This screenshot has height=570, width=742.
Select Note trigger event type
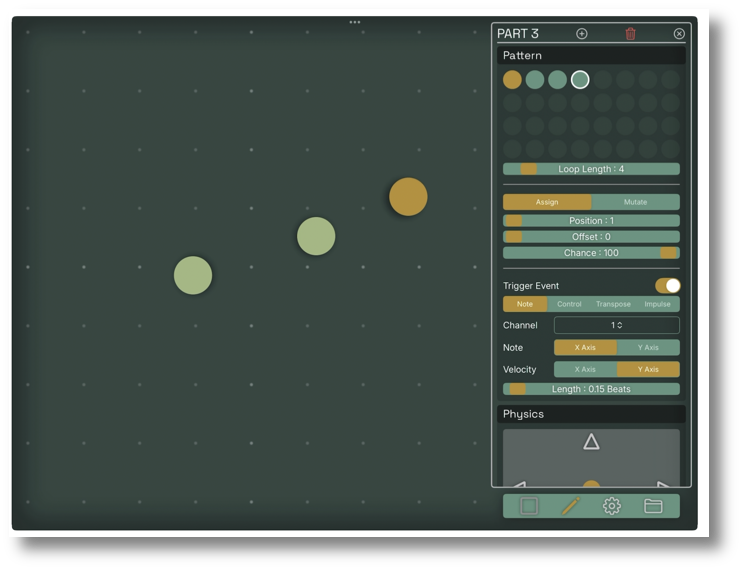tap(525, 304)
